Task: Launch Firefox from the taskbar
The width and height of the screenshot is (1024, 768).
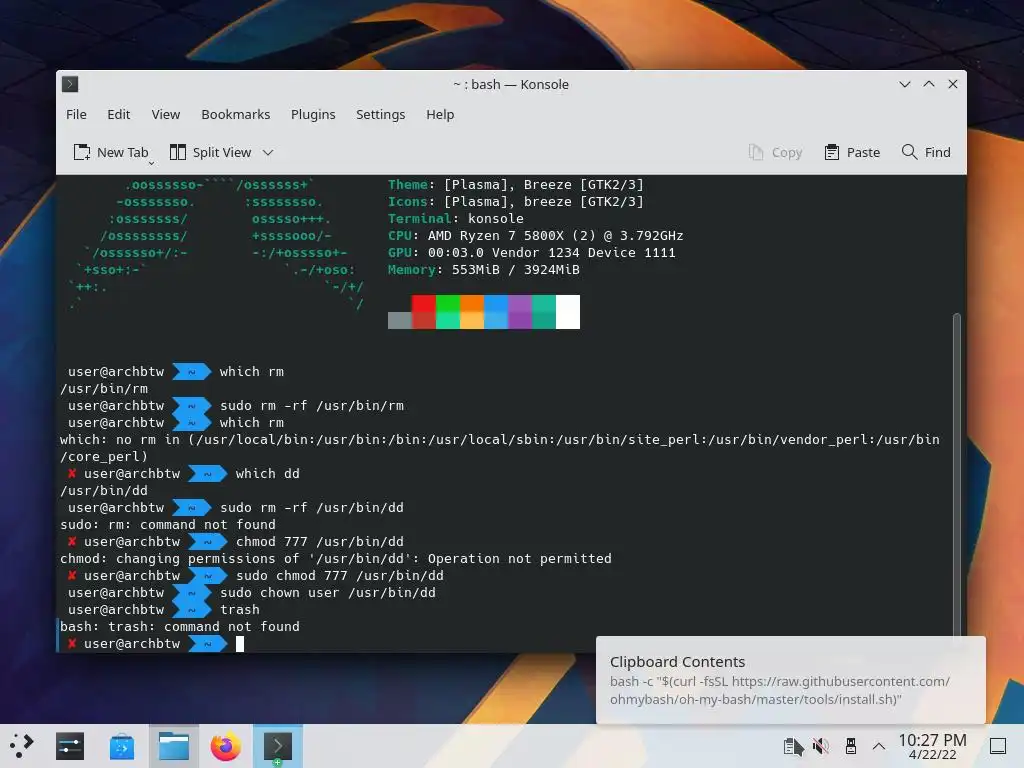Action: click(225, 746)
